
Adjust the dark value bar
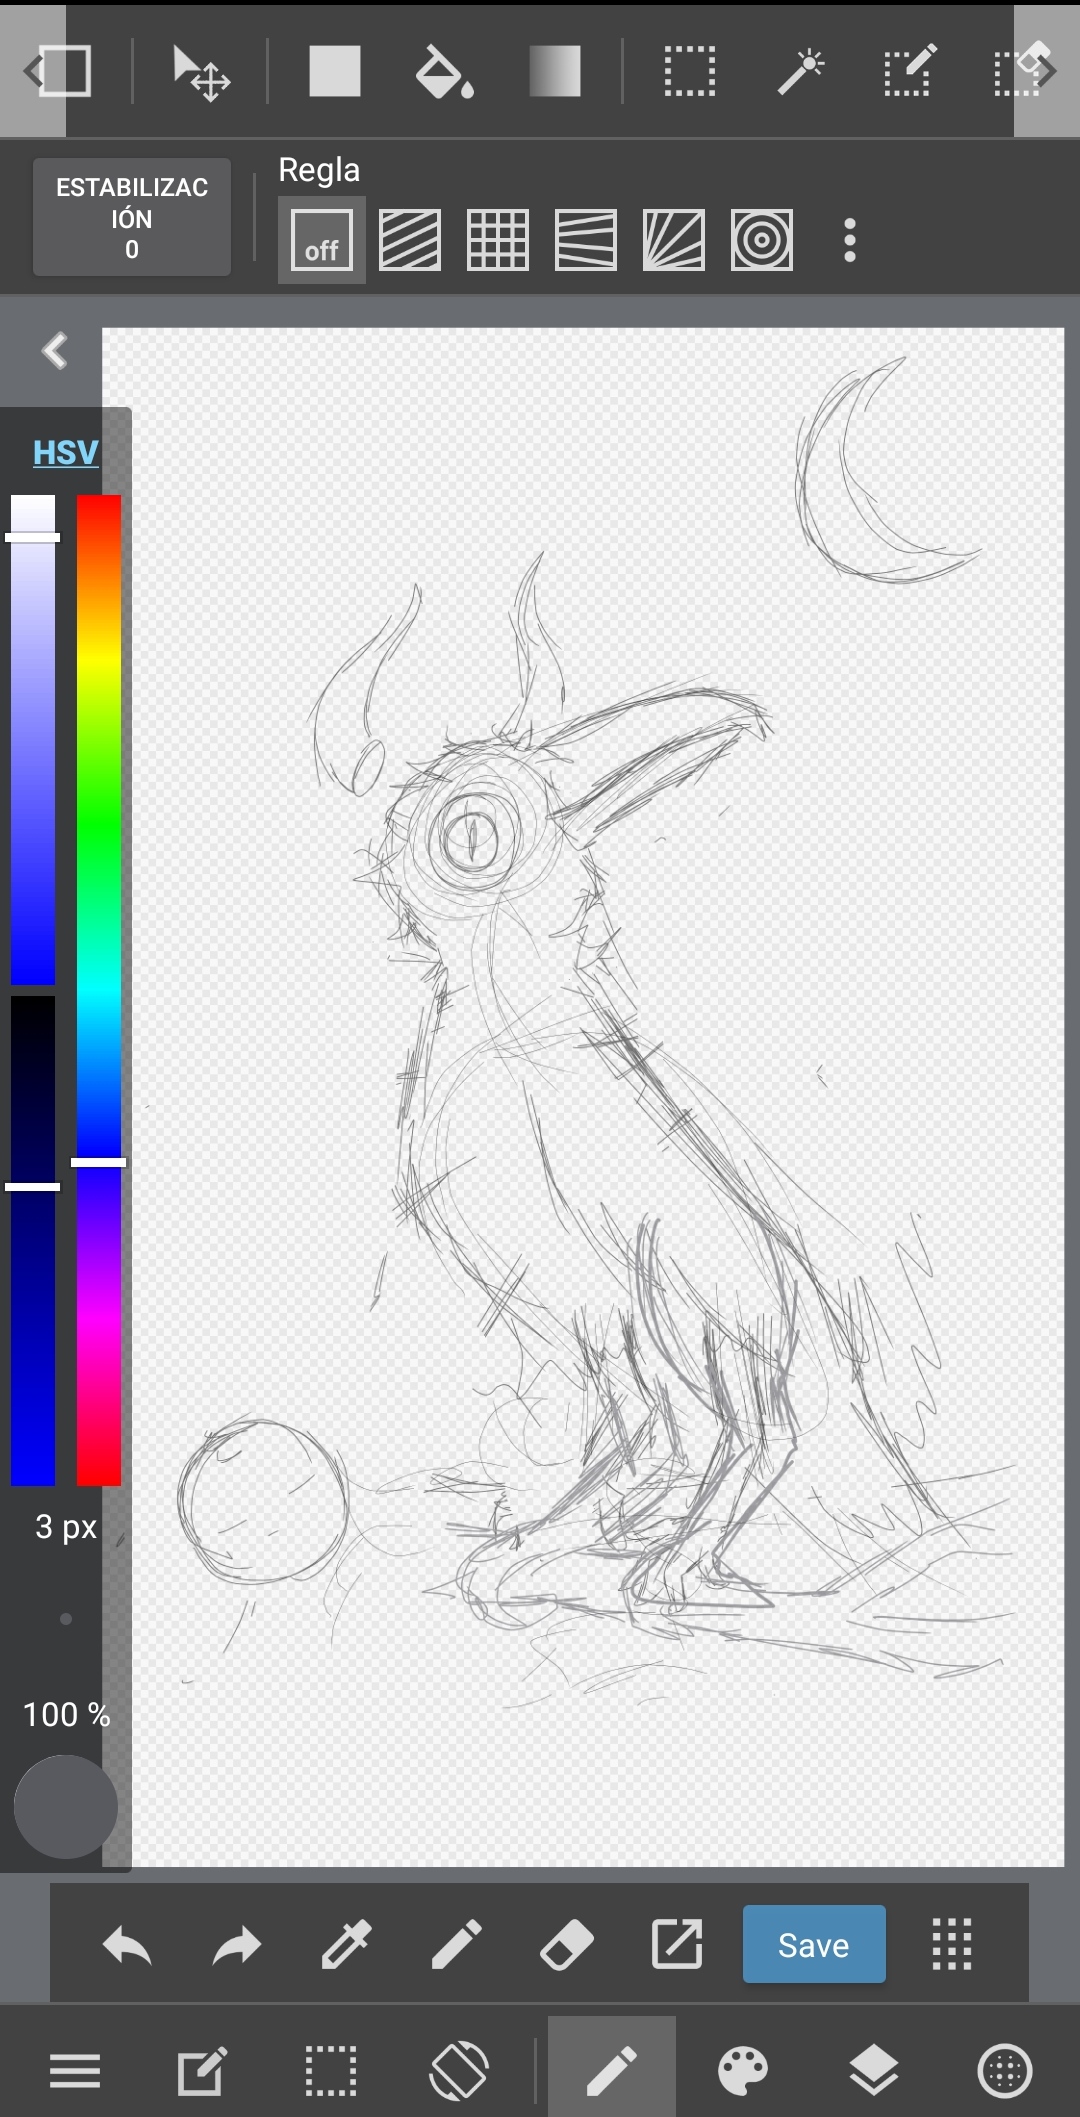pos(33,1240)
